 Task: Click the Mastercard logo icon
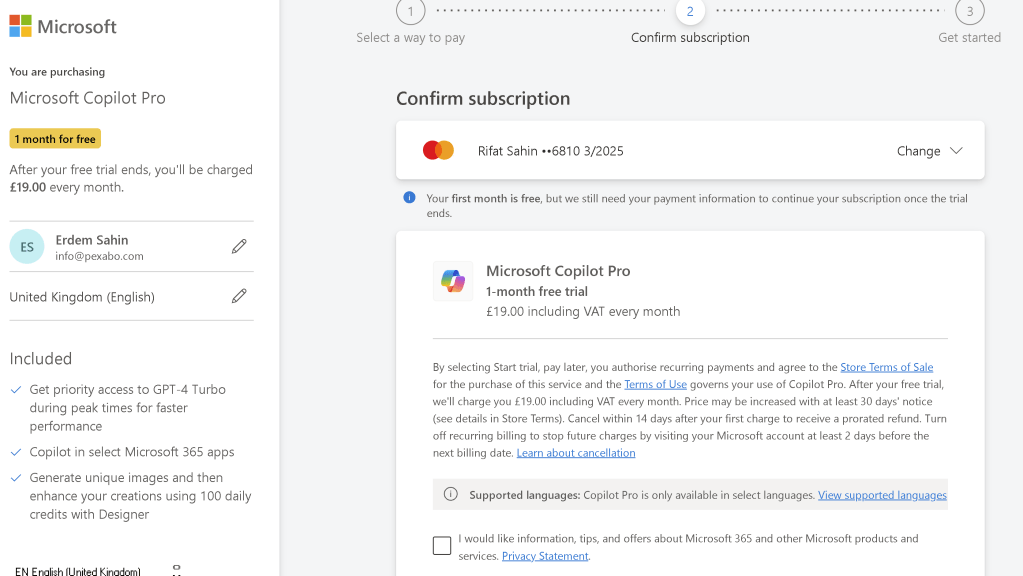pyautogui.click(x=438, y=150)
